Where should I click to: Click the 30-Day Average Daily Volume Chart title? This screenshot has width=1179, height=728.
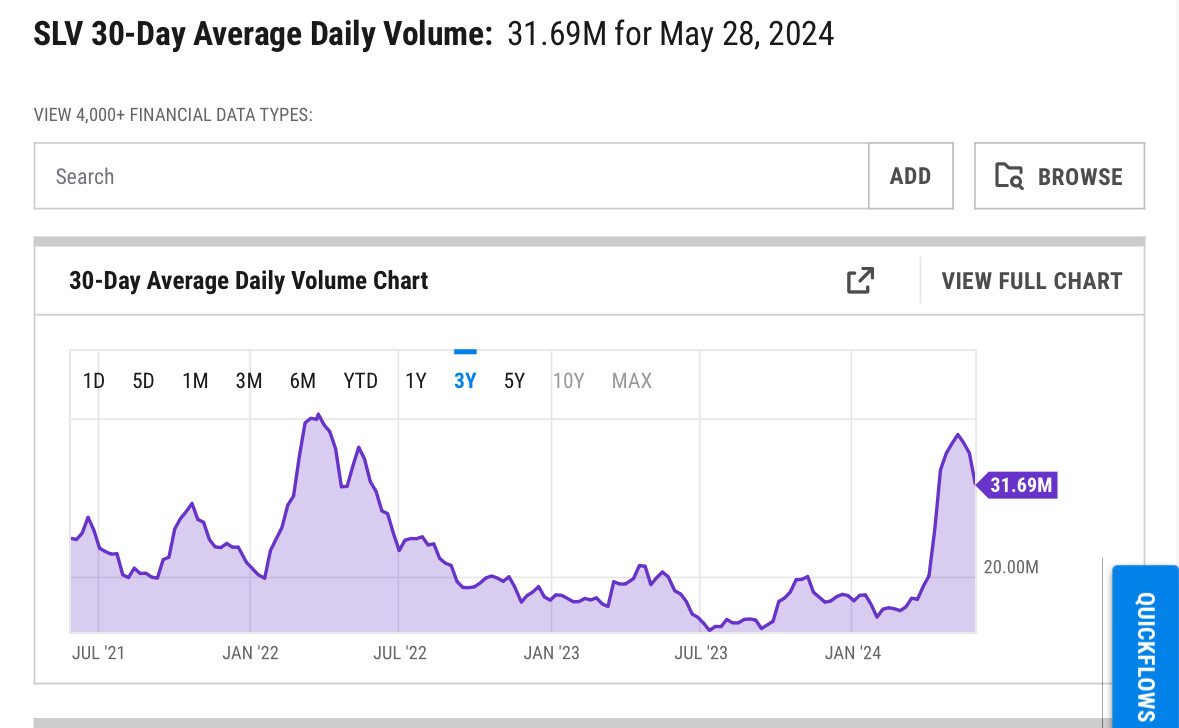[x=248, y=281]
